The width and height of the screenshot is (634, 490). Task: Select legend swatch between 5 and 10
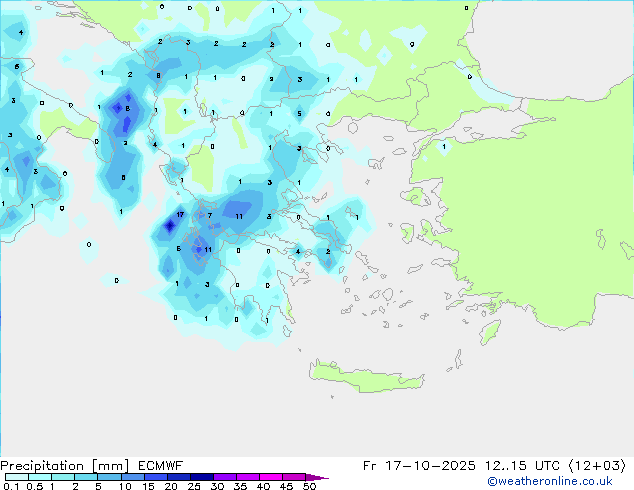pyautogui.click(x=109, y=477)
